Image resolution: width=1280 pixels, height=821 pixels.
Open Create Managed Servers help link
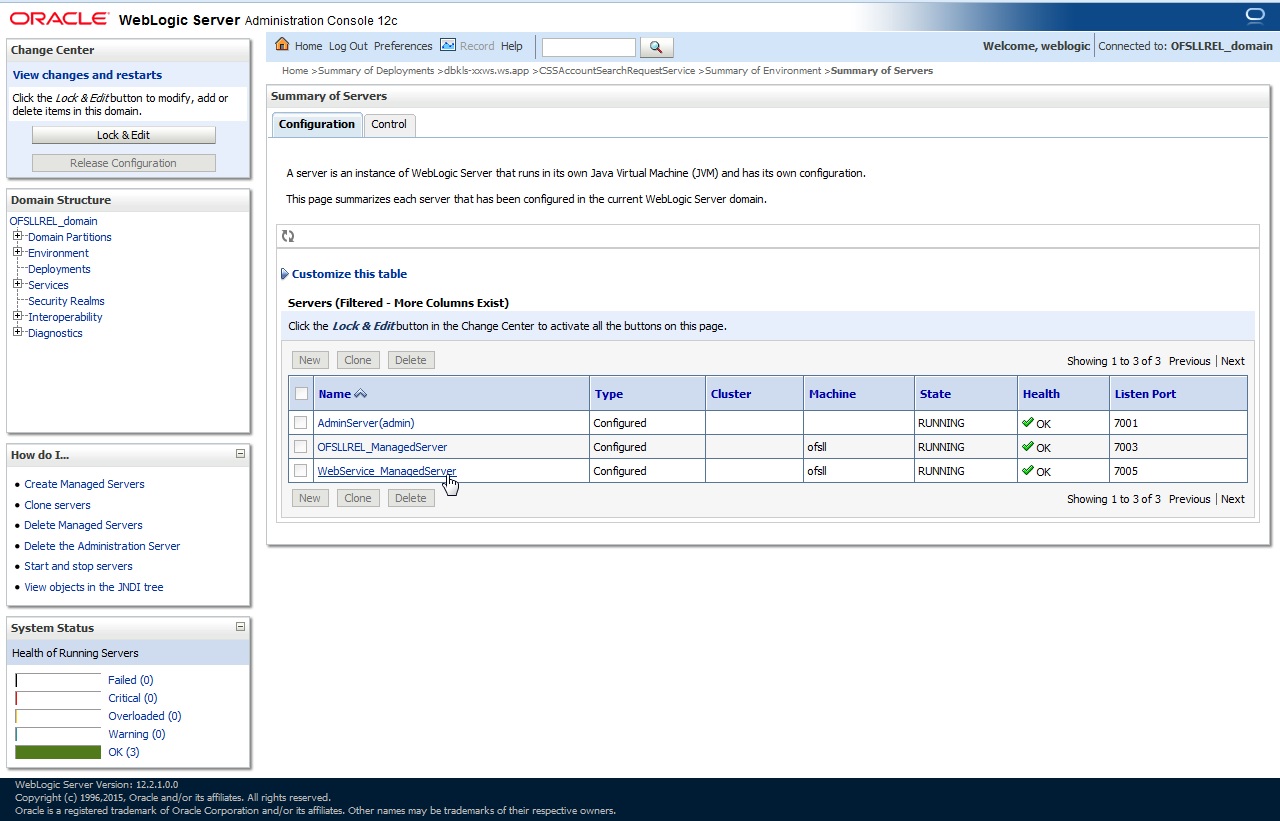84,484
